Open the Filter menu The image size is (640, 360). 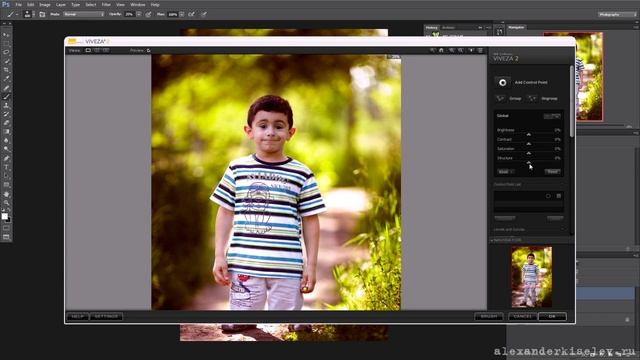click(106, 4)
